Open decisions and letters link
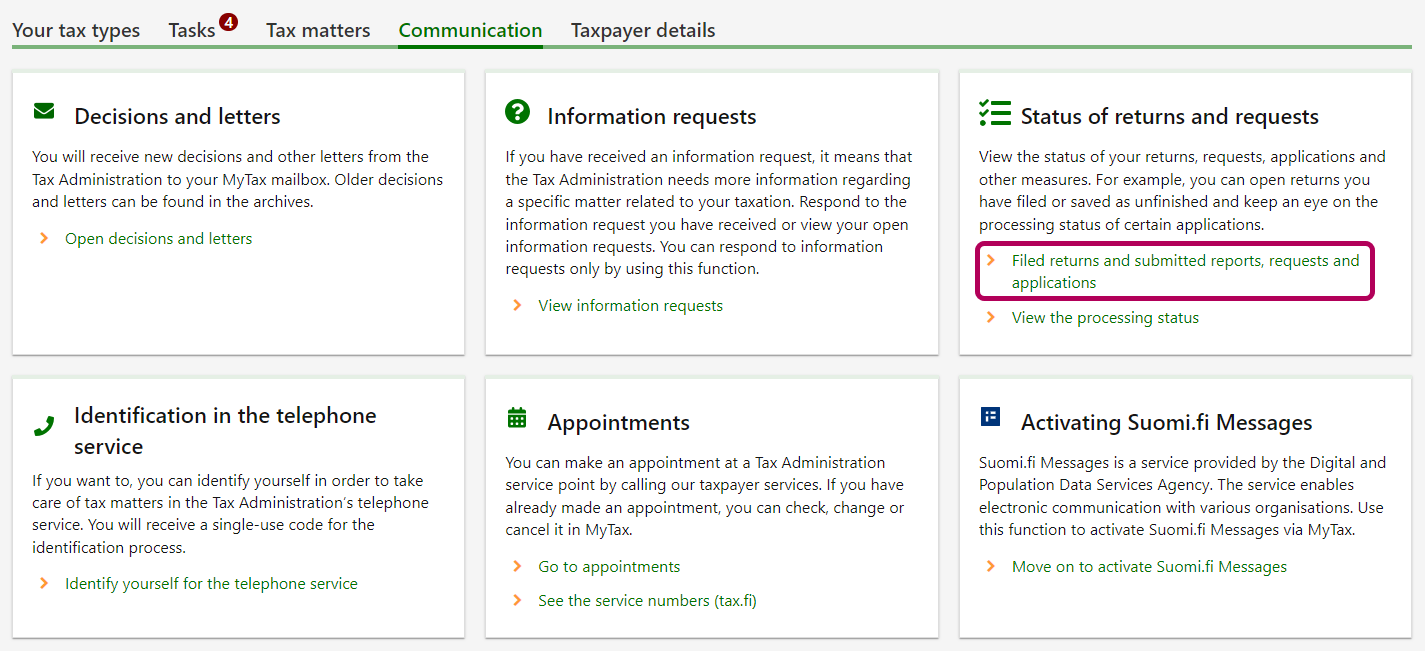Viewport: 1425px width, 651px height. (x=158, y=239)
